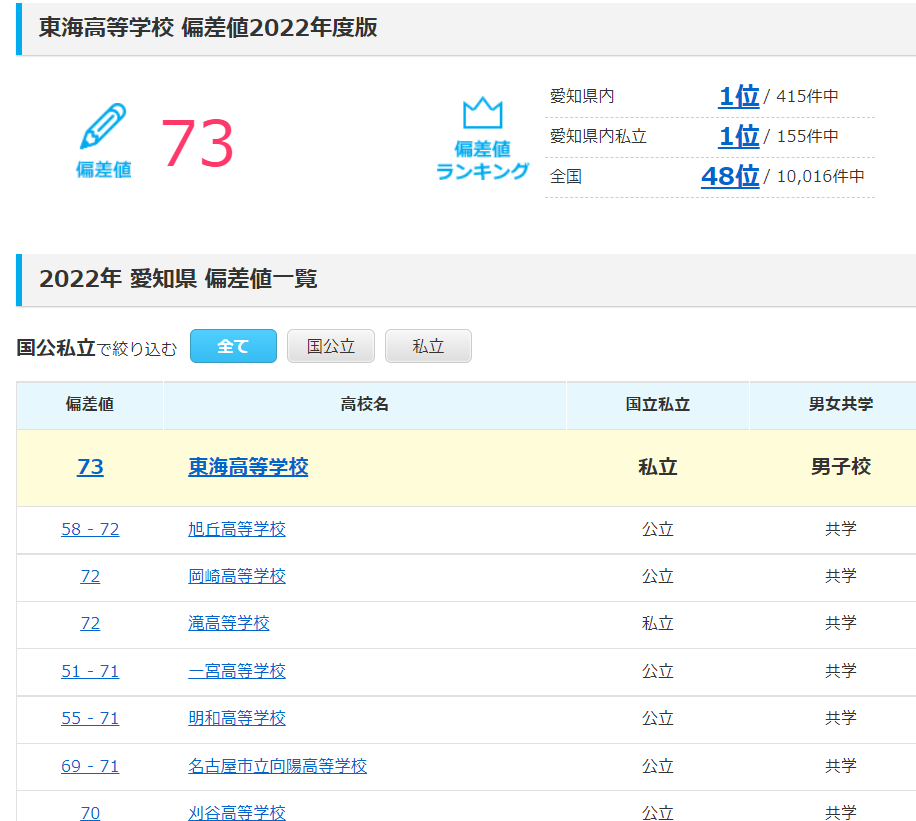Click 私立 cell in 滝高等学校 row

pyautogui.click(x=658, y=623)
